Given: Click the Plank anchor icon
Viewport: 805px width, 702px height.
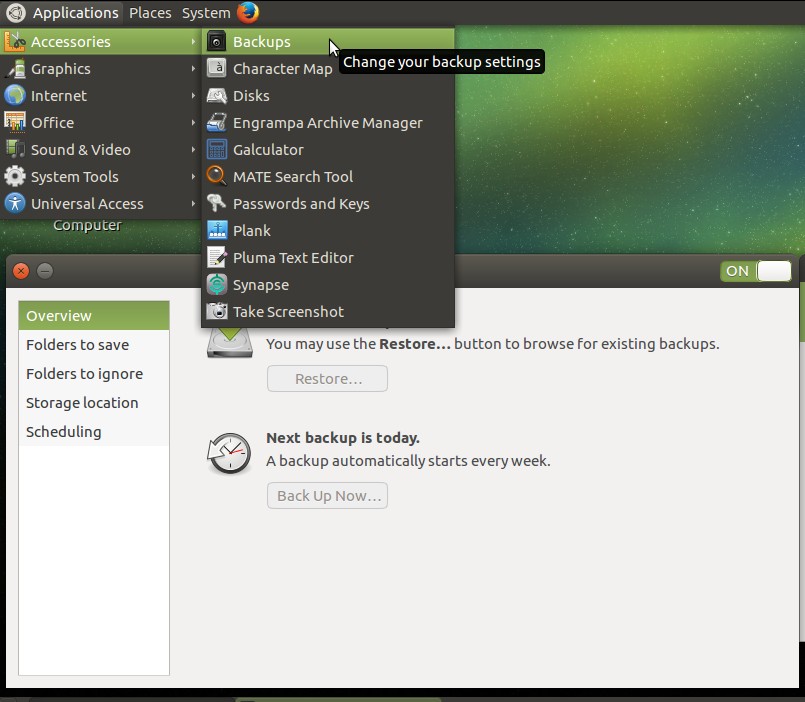Looking at the screenshot, I should (217, 230).
